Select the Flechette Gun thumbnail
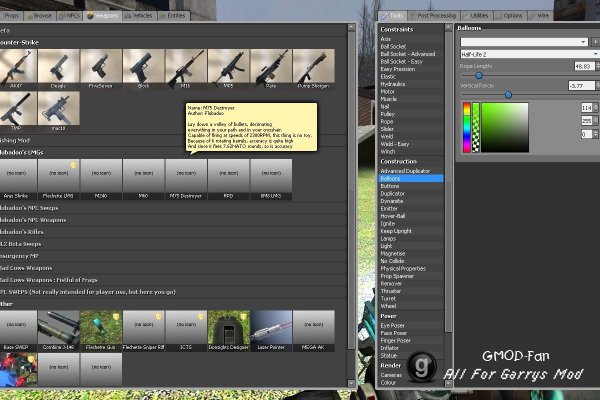The width and height of the screenshot is (600, 400). (101, 331)
